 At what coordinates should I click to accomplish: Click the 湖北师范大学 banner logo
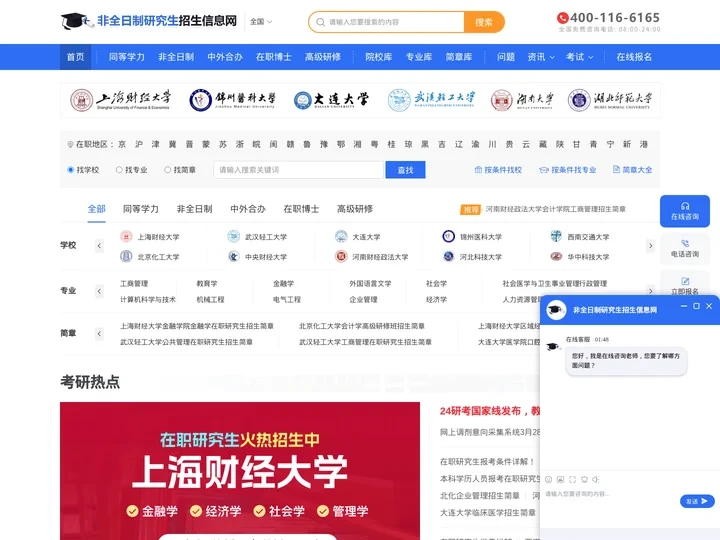[610, 100]
